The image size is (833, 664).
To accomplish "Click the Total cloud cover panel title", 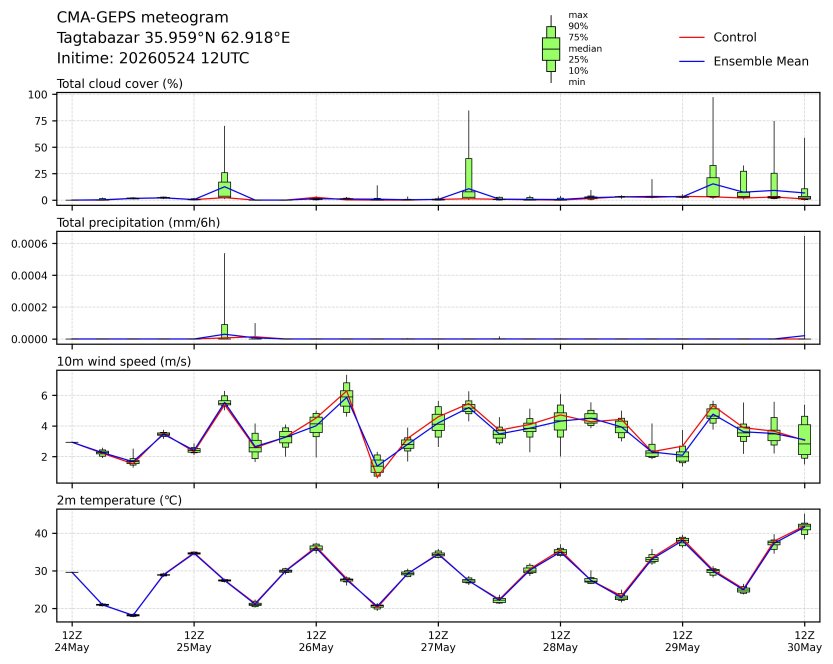I will [120, 84].
